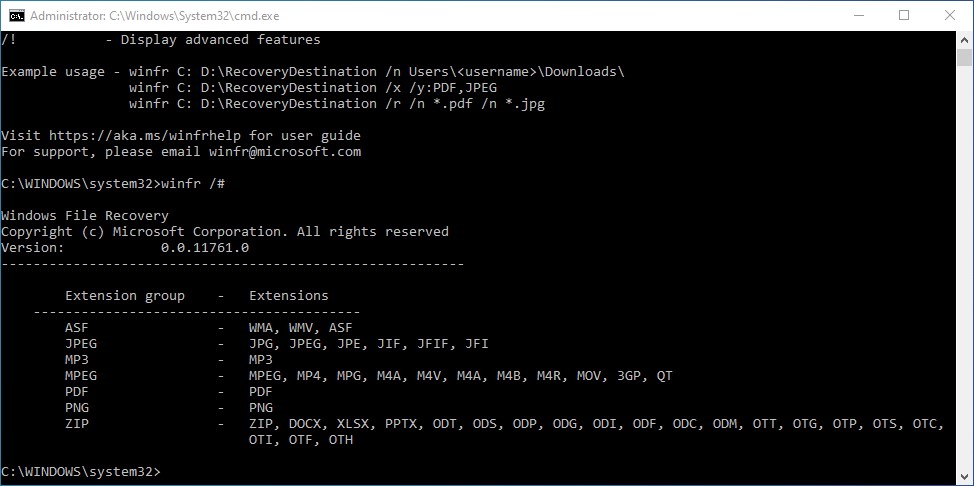Viewport: 974px width, 486px height.
Task: Click the 'Windows File Recovery' heading text
Action: [85, 216]
